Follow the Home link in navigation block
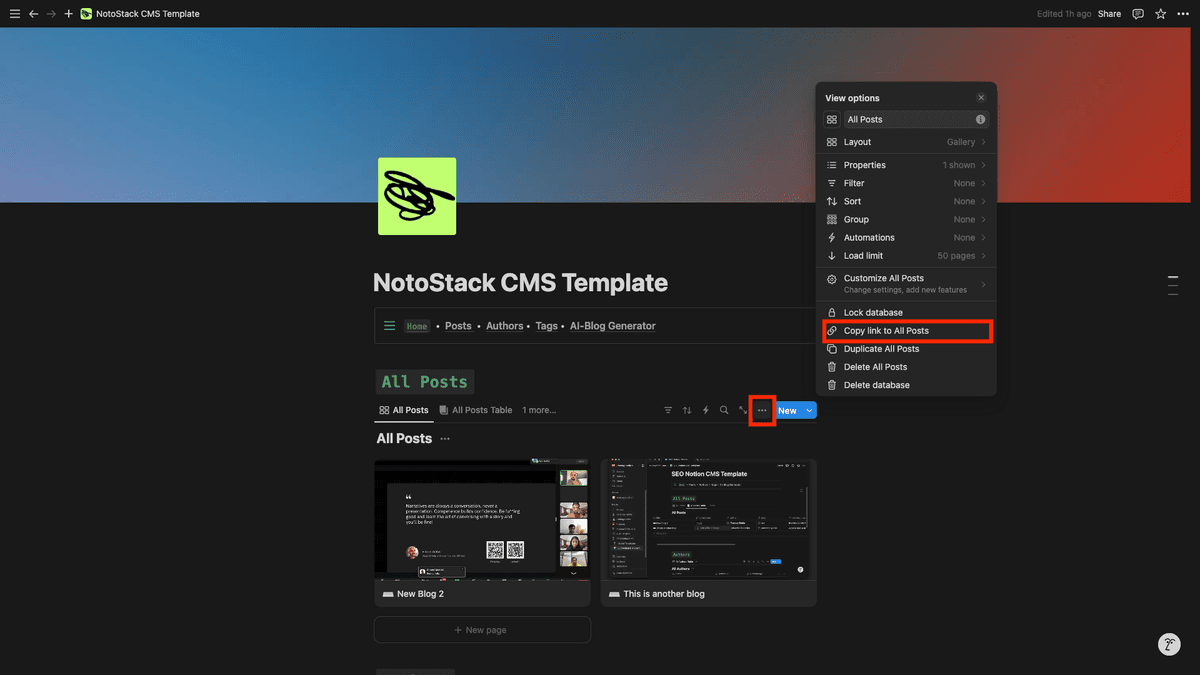The width and height of the screenshot is (1200, 675). [x=417, y=326]
